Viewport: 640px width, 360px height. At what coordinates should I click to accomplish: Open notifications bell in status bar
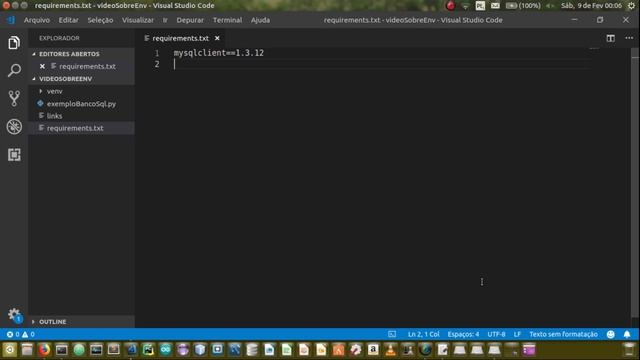(x=627, y=334)
